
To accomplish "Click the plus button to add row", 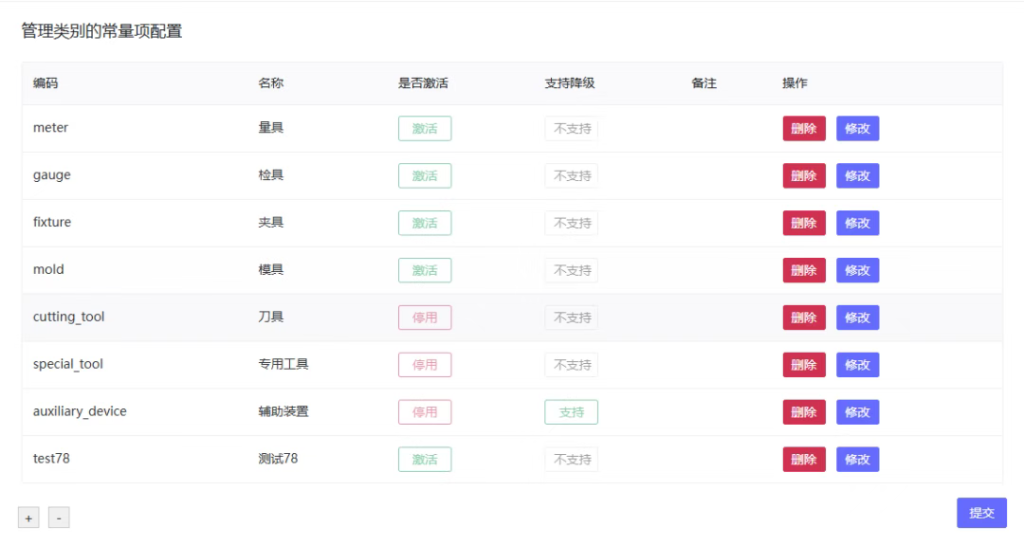I will tap(28, 518).
